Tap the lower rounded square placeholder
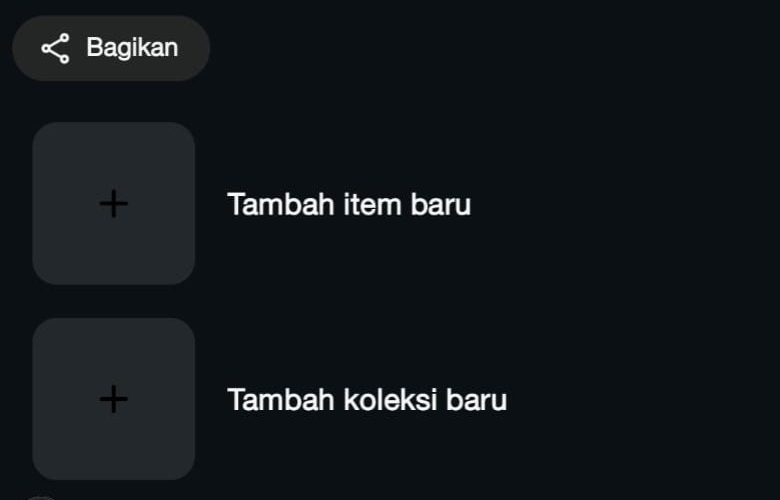The image size is (780, 500). point(113,399)
